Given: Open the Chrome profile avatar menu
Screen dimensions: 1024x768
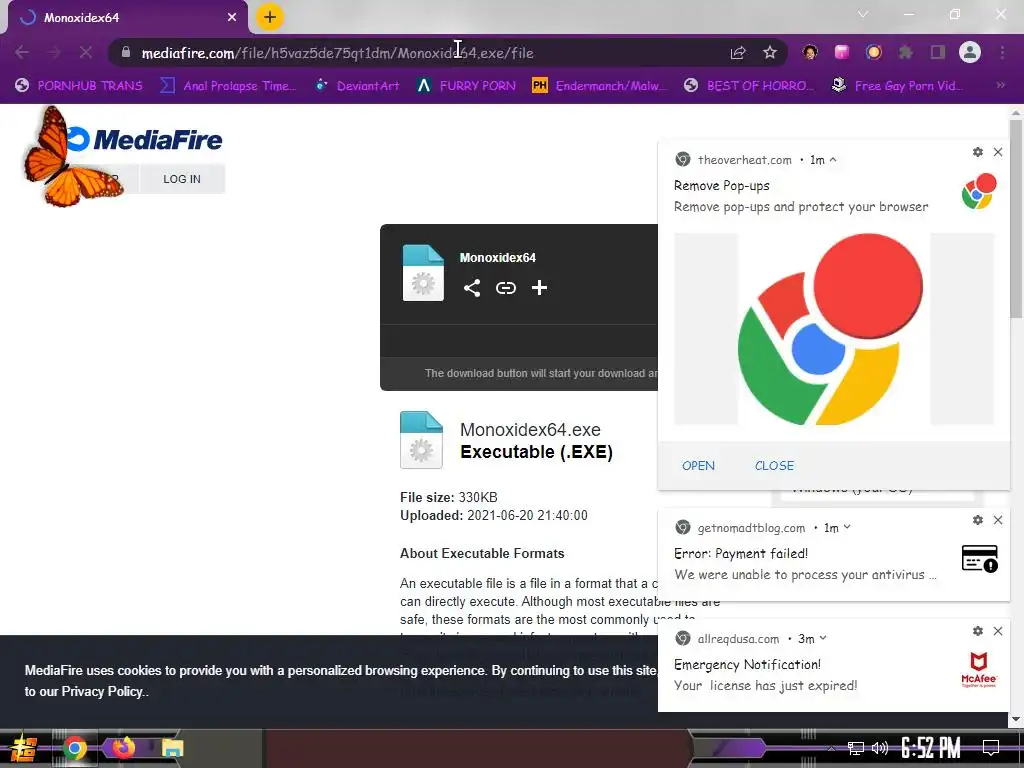Looking at the screenshot, I should point(970,52).
